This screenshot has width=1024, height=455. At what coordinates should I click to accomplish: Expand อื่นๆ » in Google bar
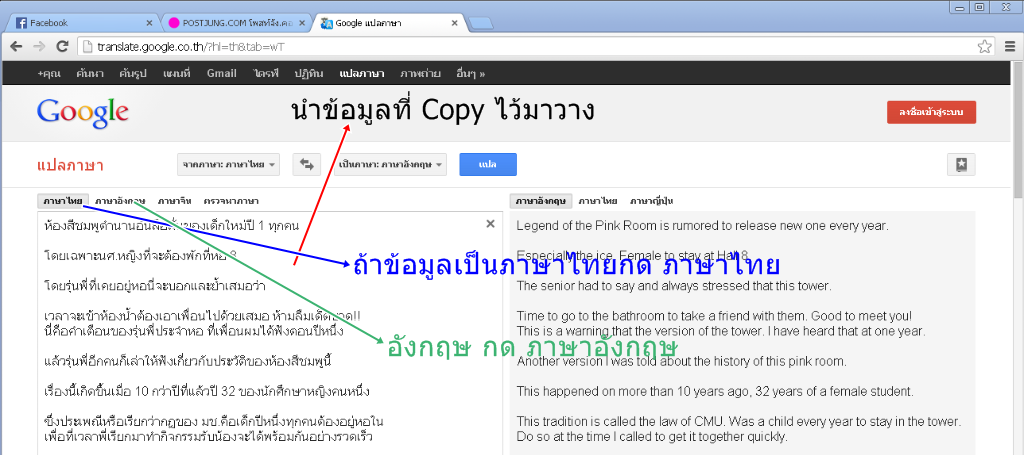point(469,73)
